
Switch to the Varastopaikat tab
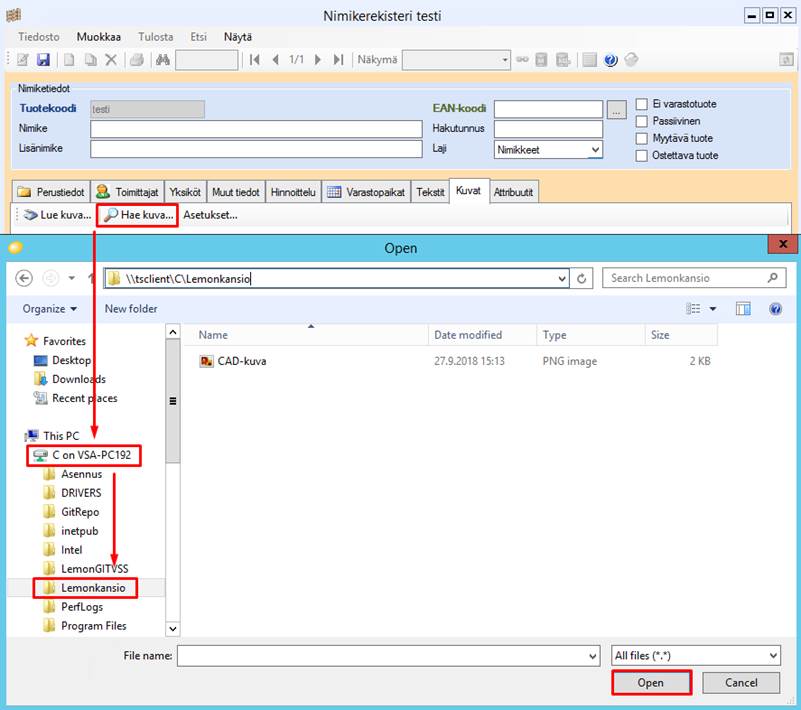pyautogui.click(x=366, y=192)
